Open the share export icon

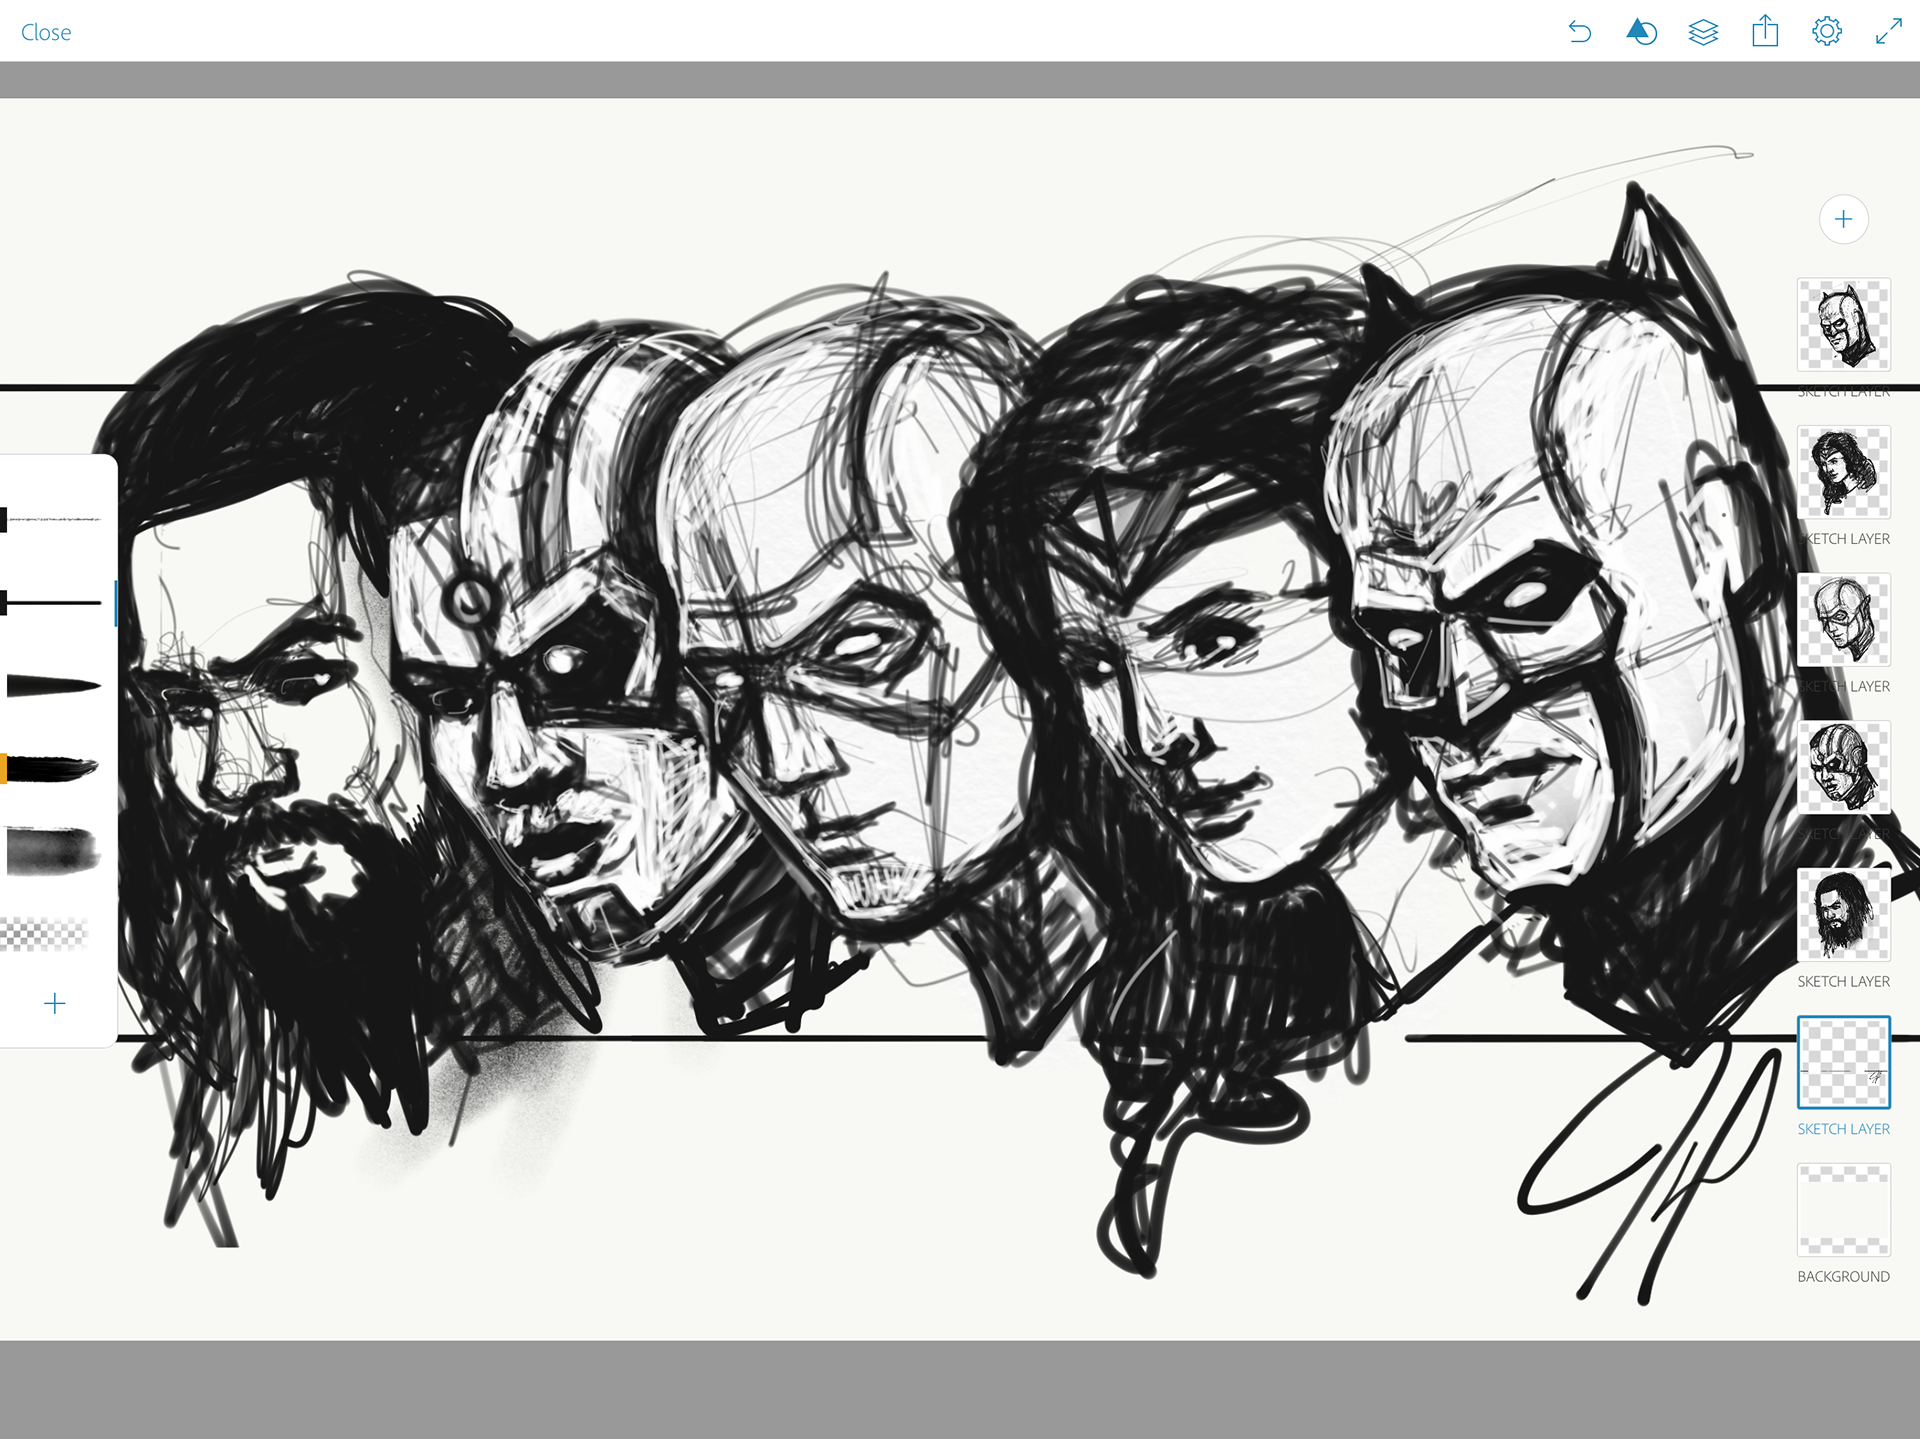(x=1765, y=31)
